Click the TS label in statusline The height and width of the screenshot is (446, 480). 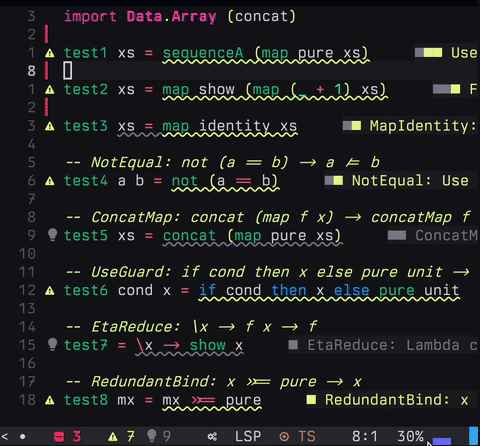pos(307,436)
